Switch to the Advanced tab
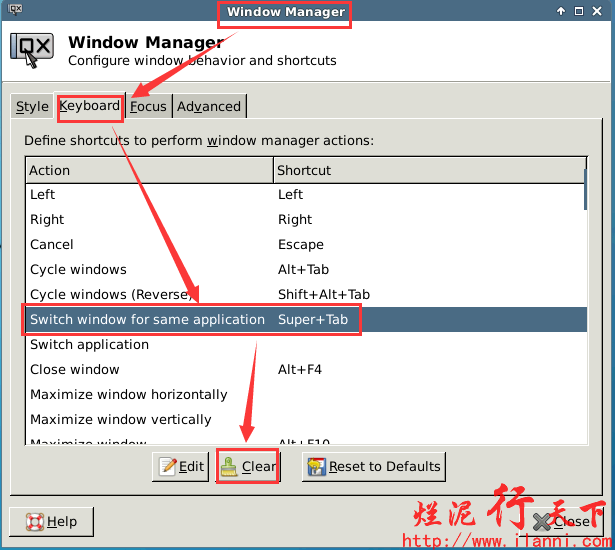Viewport: 615px width, 550px height. (x=209, y=106)
